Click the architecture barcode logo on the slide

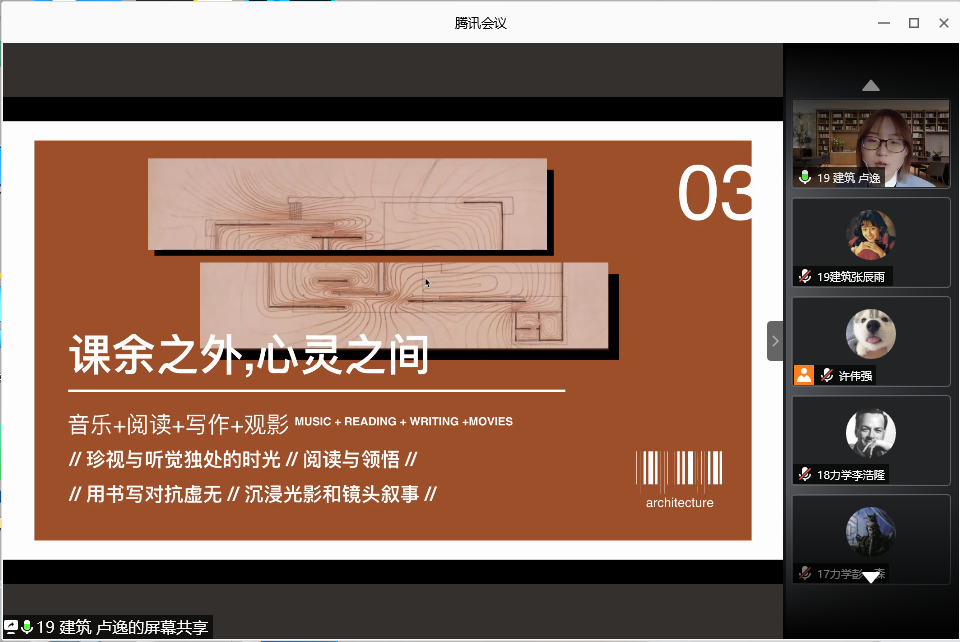(679, 479)
